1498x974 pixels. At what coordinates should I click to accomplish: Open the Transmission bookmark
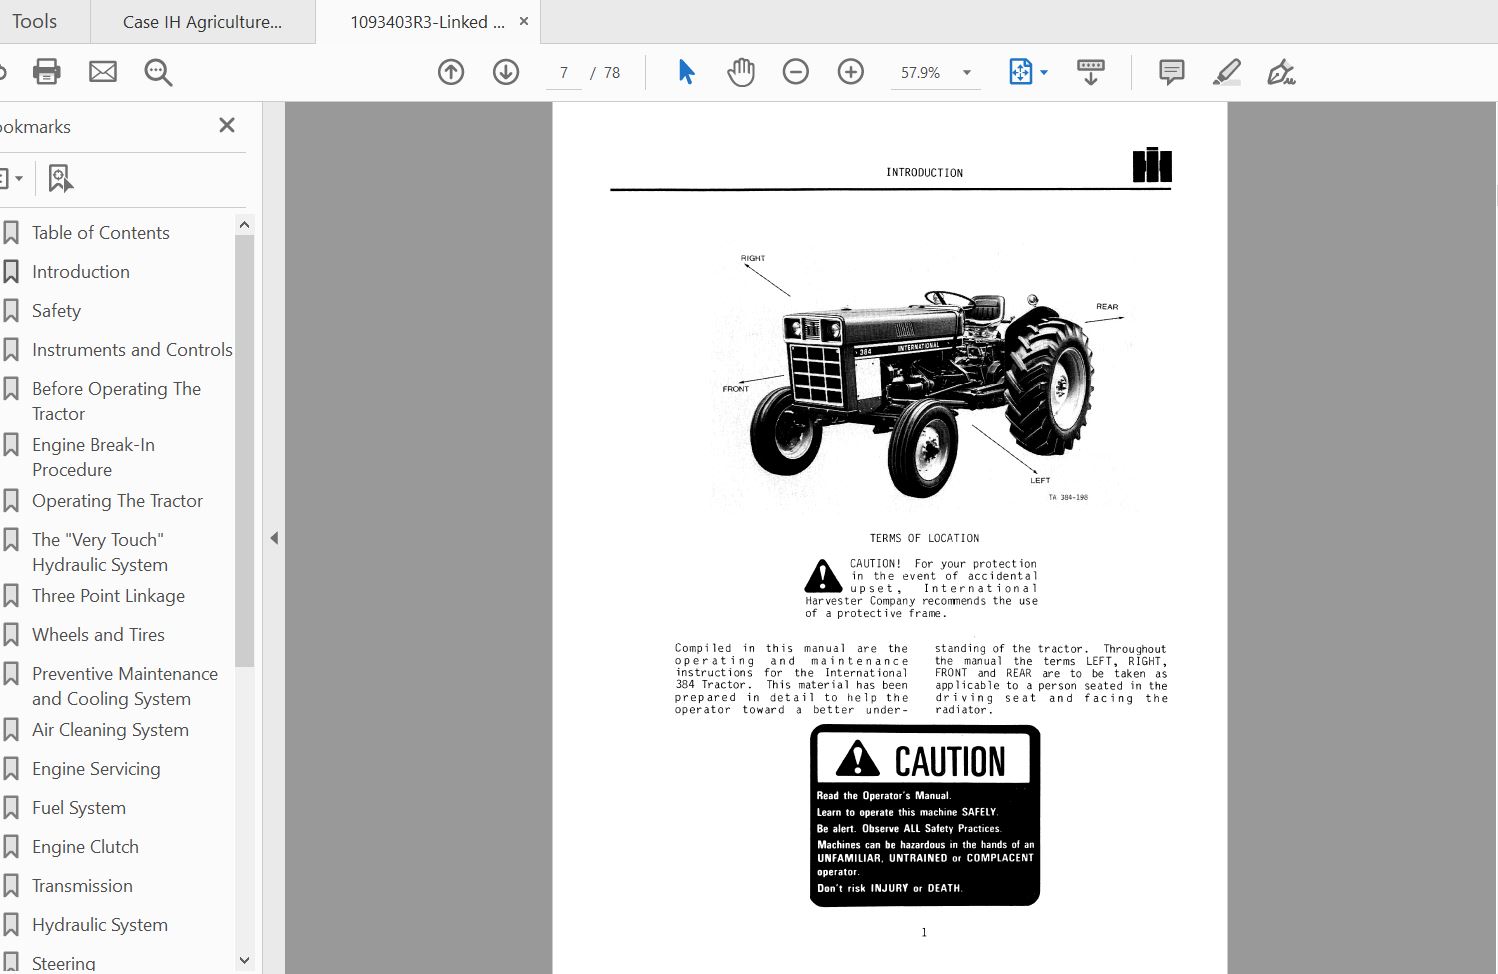click(x=83, y=885)
